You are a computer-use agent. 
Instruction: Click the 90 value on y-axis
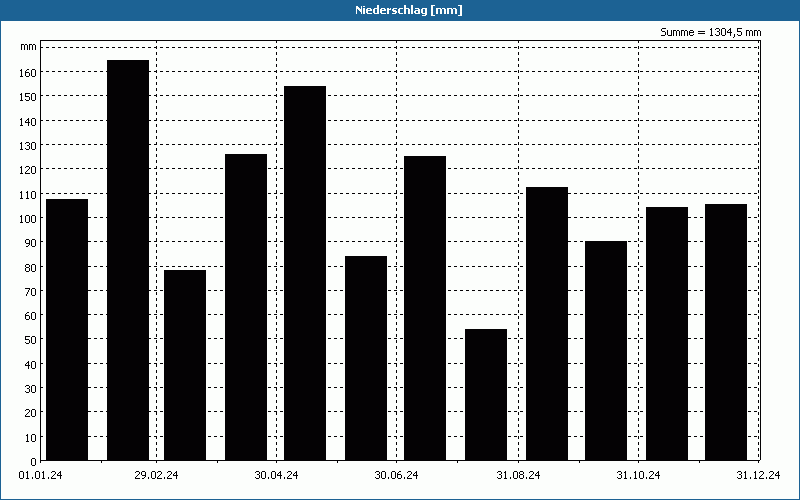coord(32,243)
